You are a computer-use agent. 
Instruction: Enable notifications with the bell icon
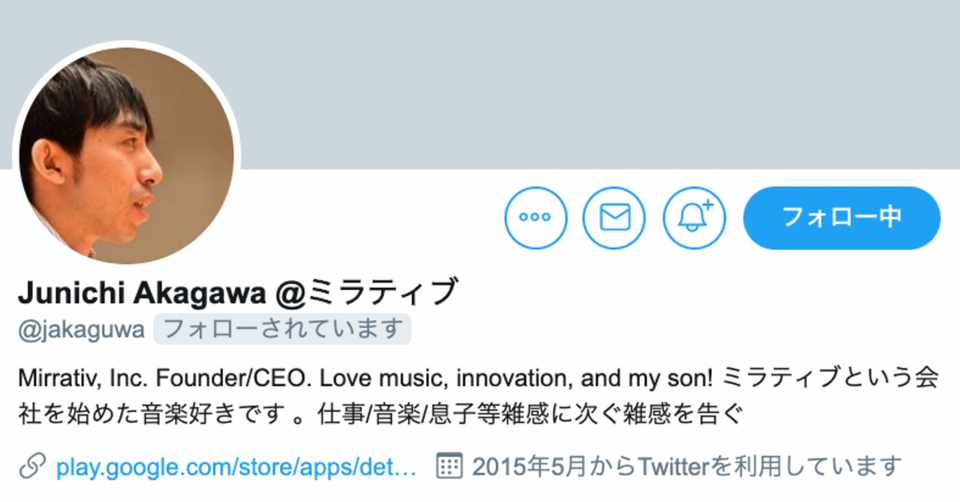click(694, 217)
